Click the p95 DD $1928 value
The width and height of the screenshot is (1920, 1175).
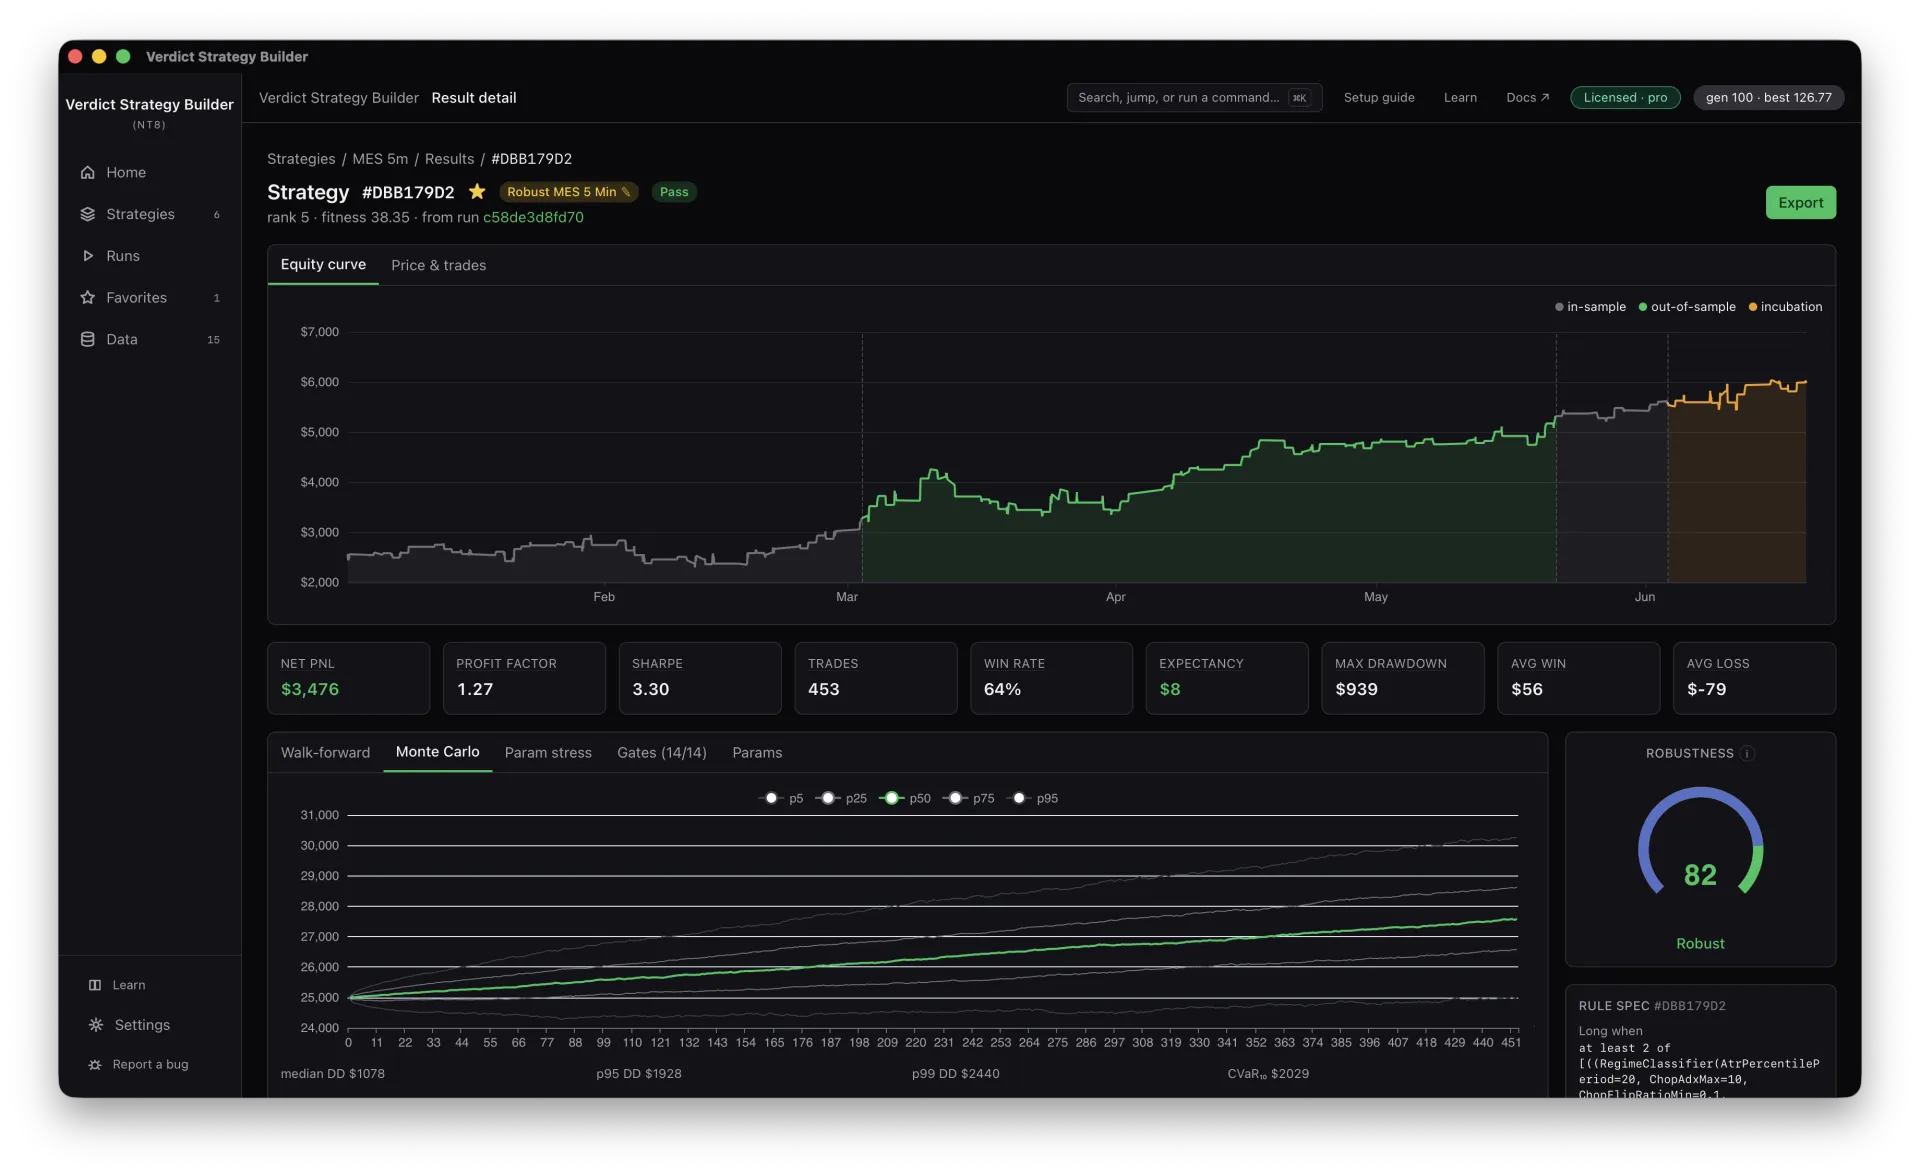coord(639,1074)
